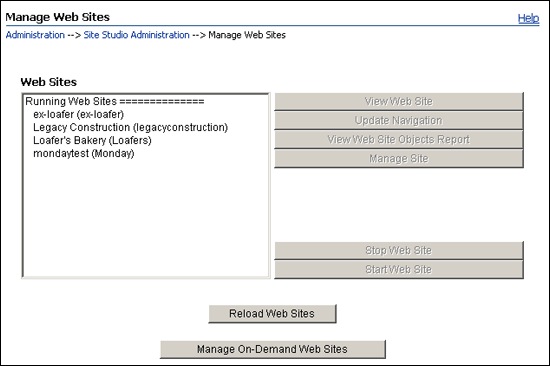Open Manage On-Demand Web Sites
This screenshot has height=366, width=550.
pyautogui.click(x=273, y=349)
